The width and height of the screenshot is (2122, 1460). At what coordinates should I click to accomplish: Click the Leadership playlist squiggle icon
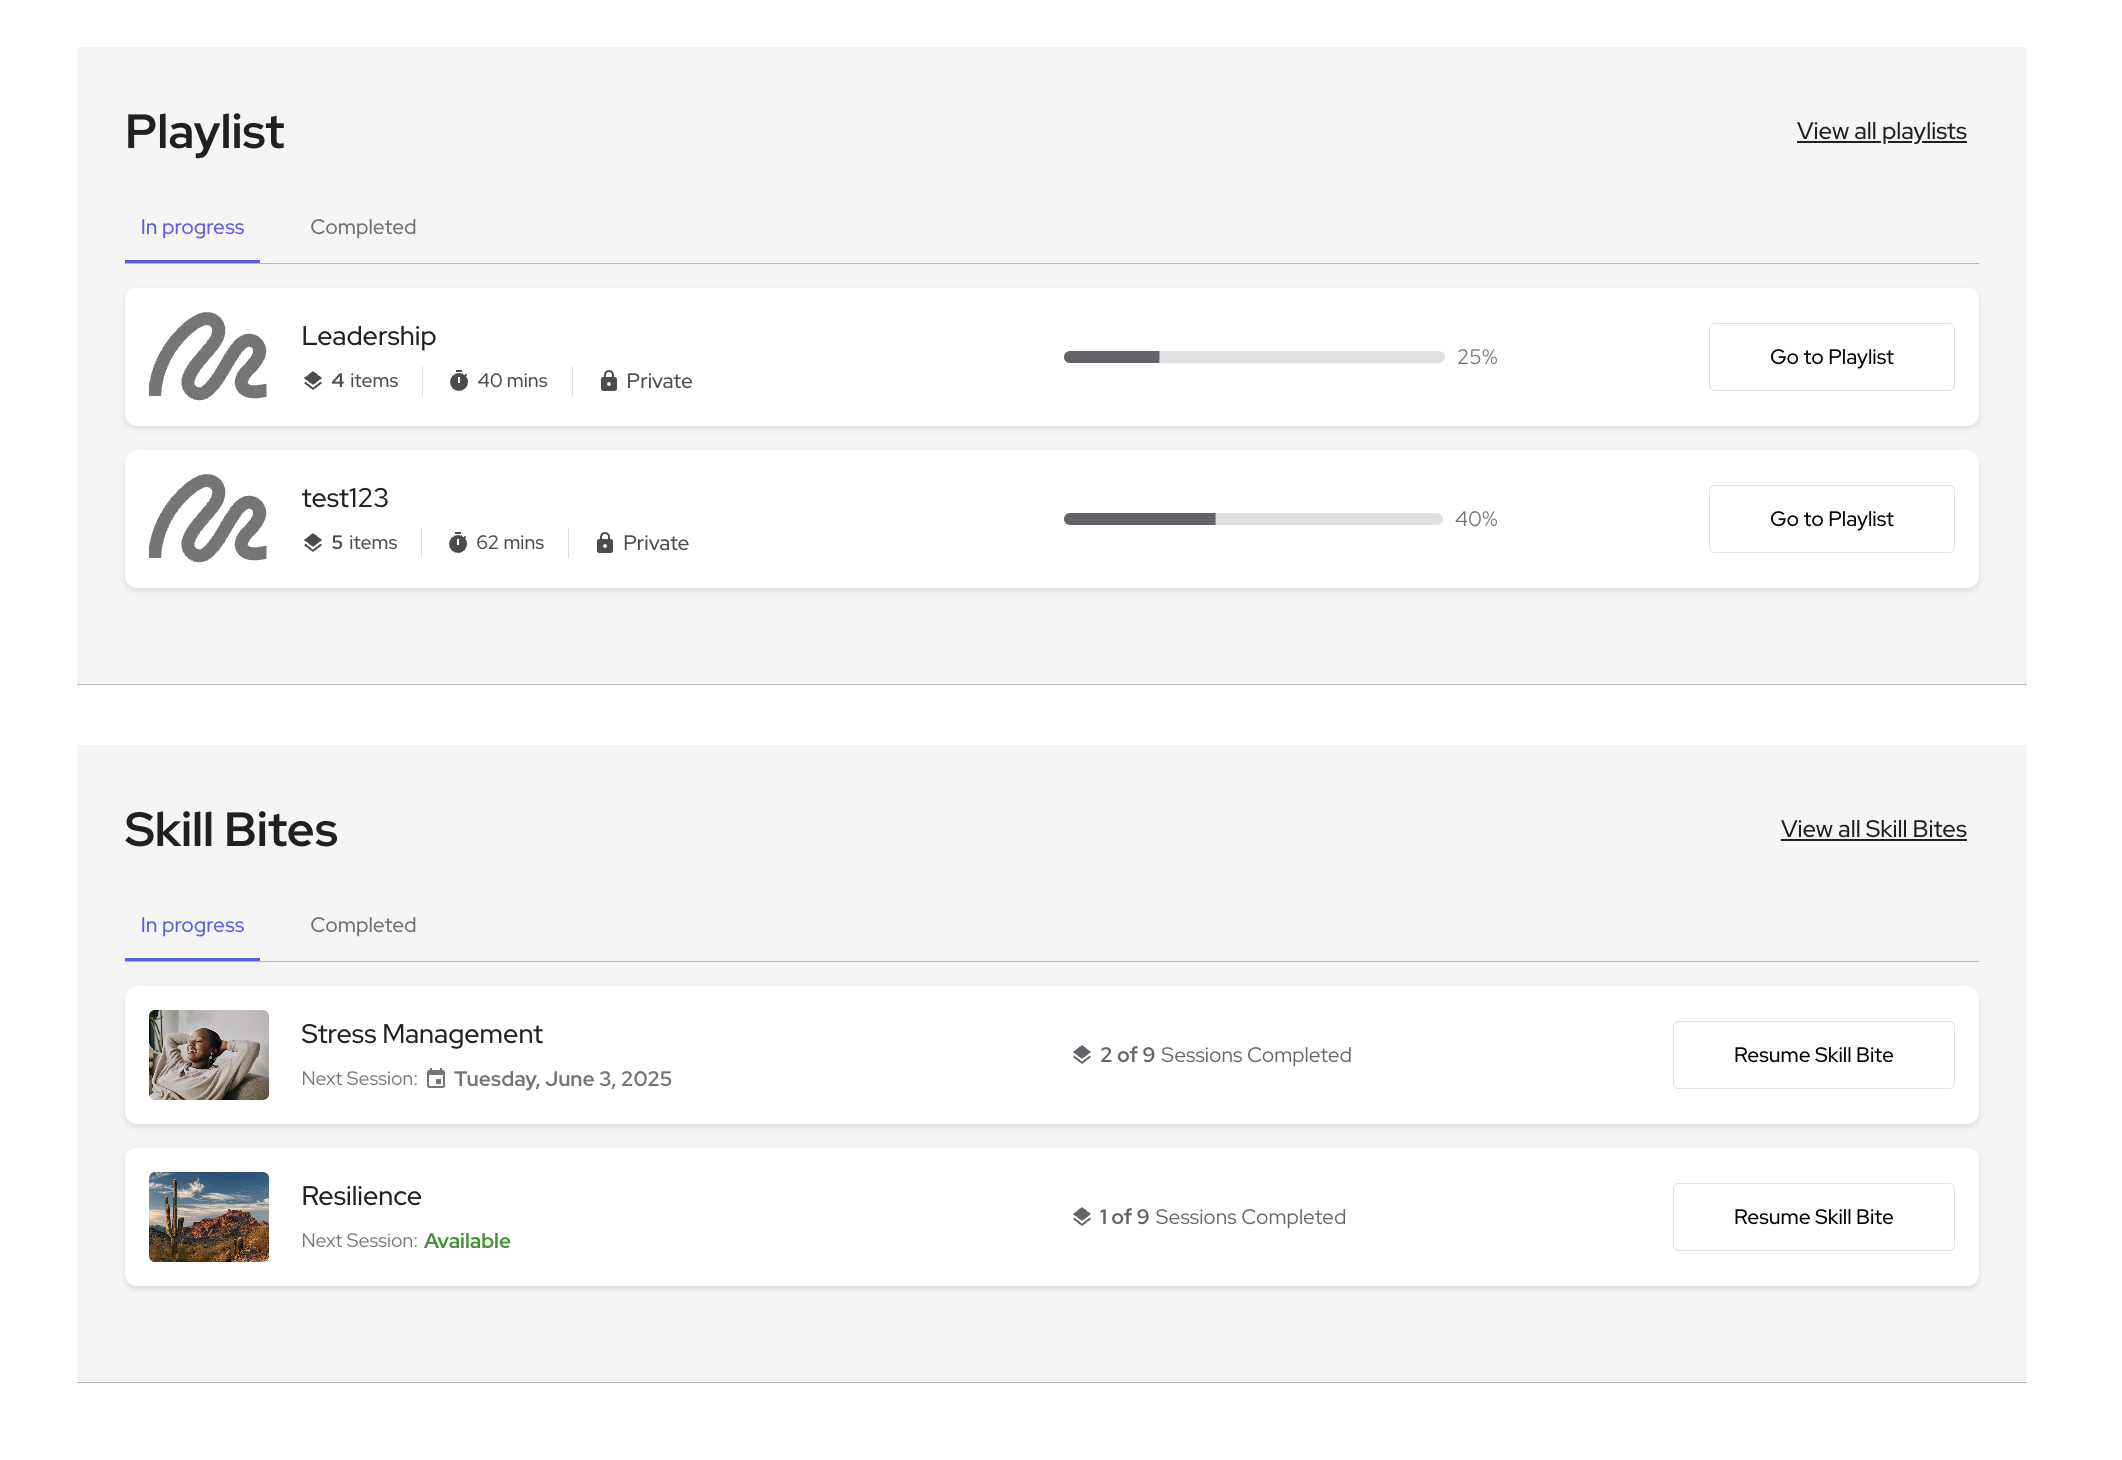point(208,357)
